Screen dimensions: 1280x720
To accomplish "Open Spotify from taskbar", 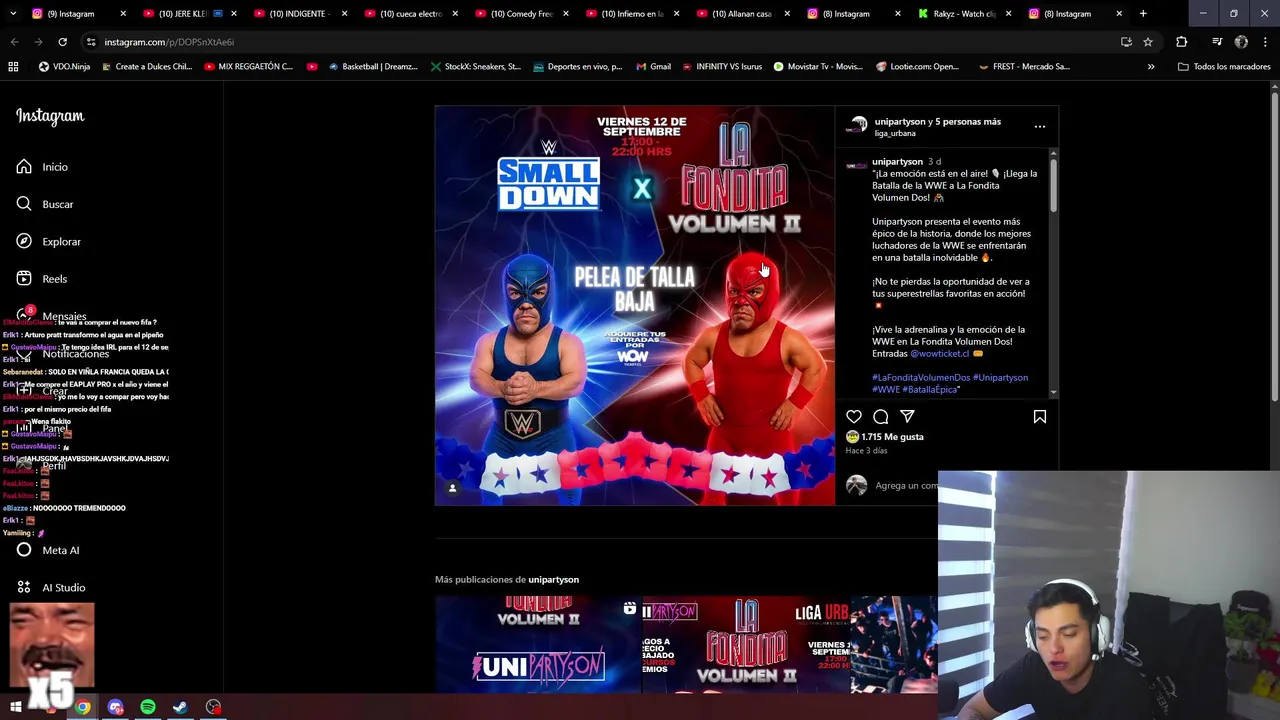I will (148, 707).
